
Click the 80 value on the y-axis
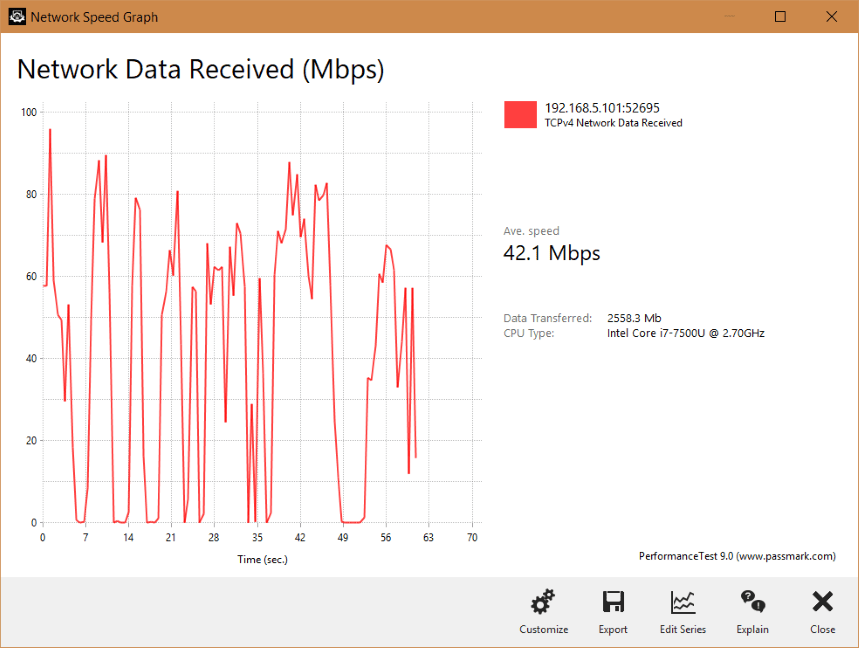click(31, 194)
